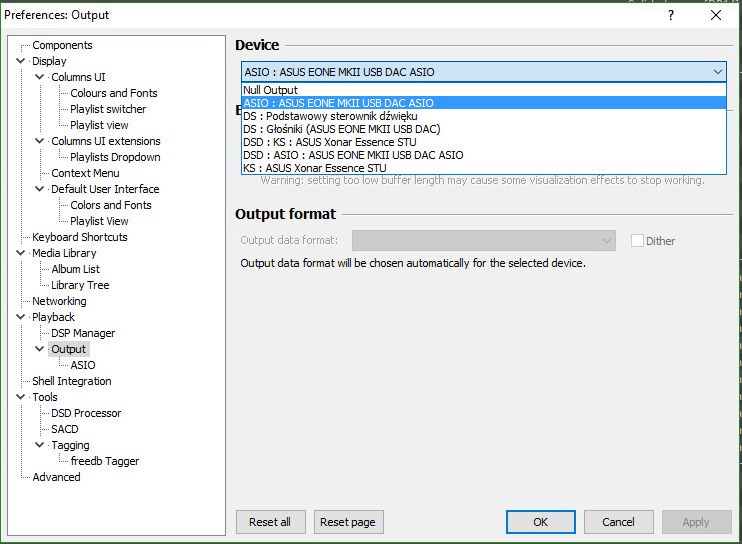The width and height of the screenshot is (742, 544).
Task: Open ASIO page under Output
Action: click(83, 365)
